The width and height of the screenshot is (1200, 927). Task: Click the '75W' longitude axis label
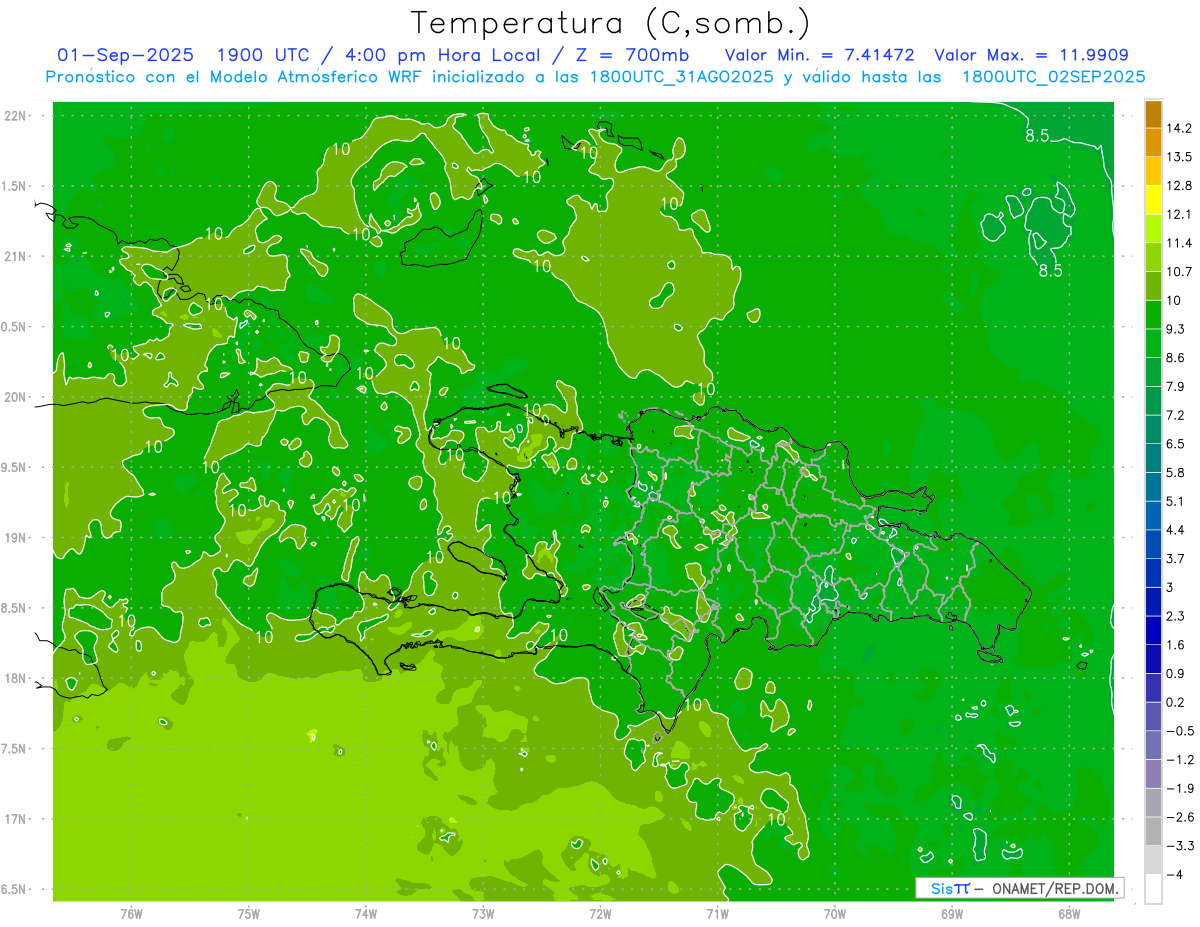point(249,913)
